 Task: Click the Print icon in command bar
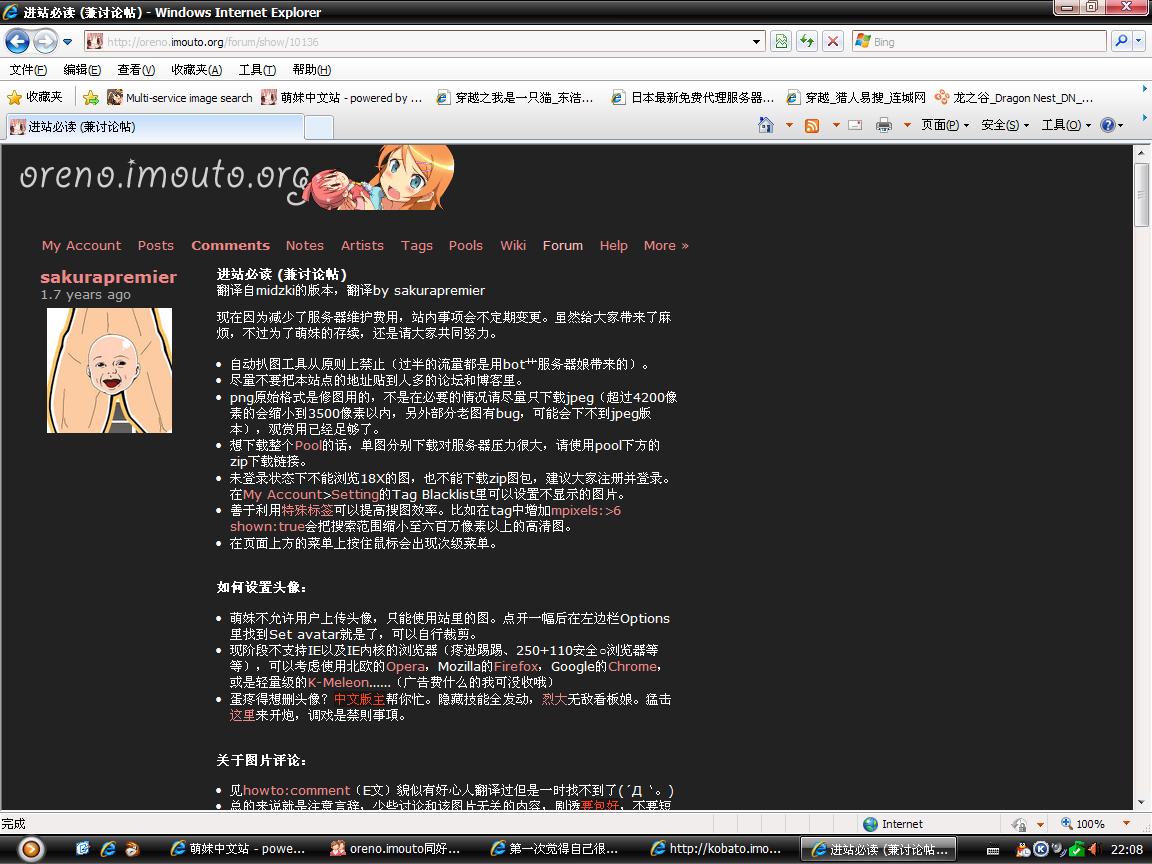[x=884, y=125]
